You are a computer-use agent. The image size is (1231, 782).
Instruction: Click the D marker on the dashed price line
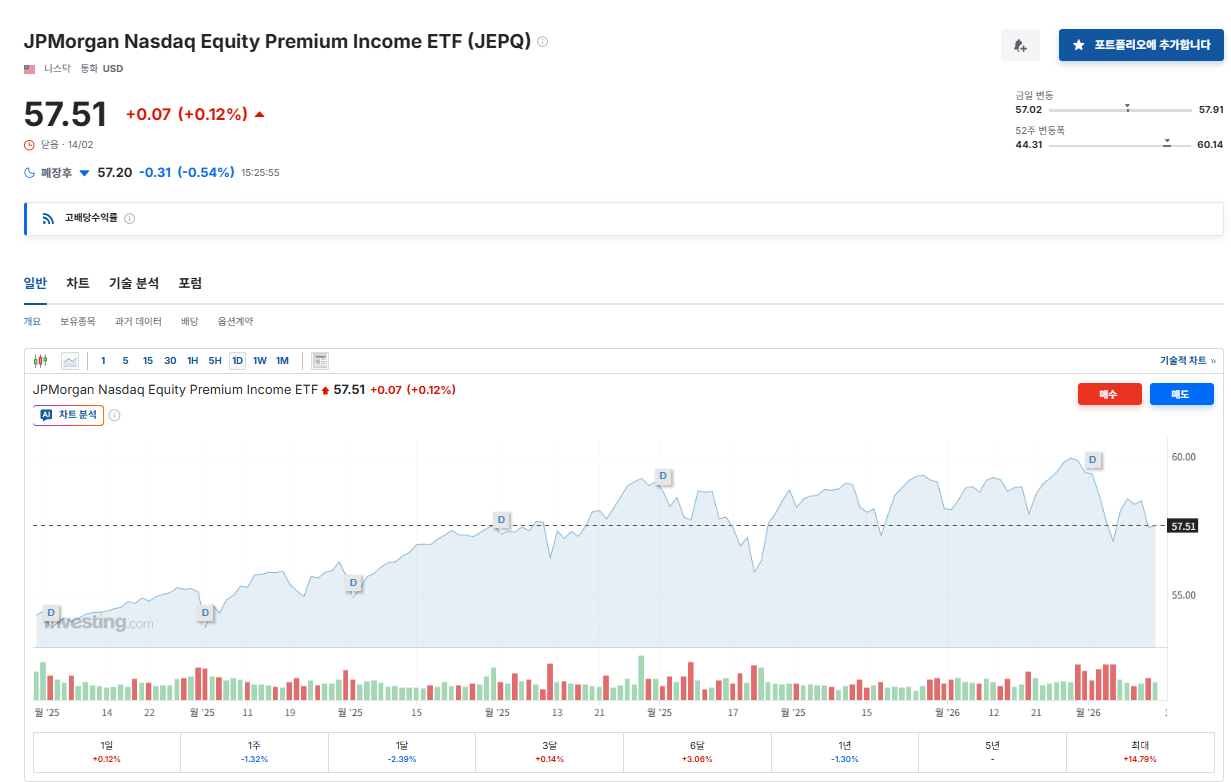coord(502,520)
